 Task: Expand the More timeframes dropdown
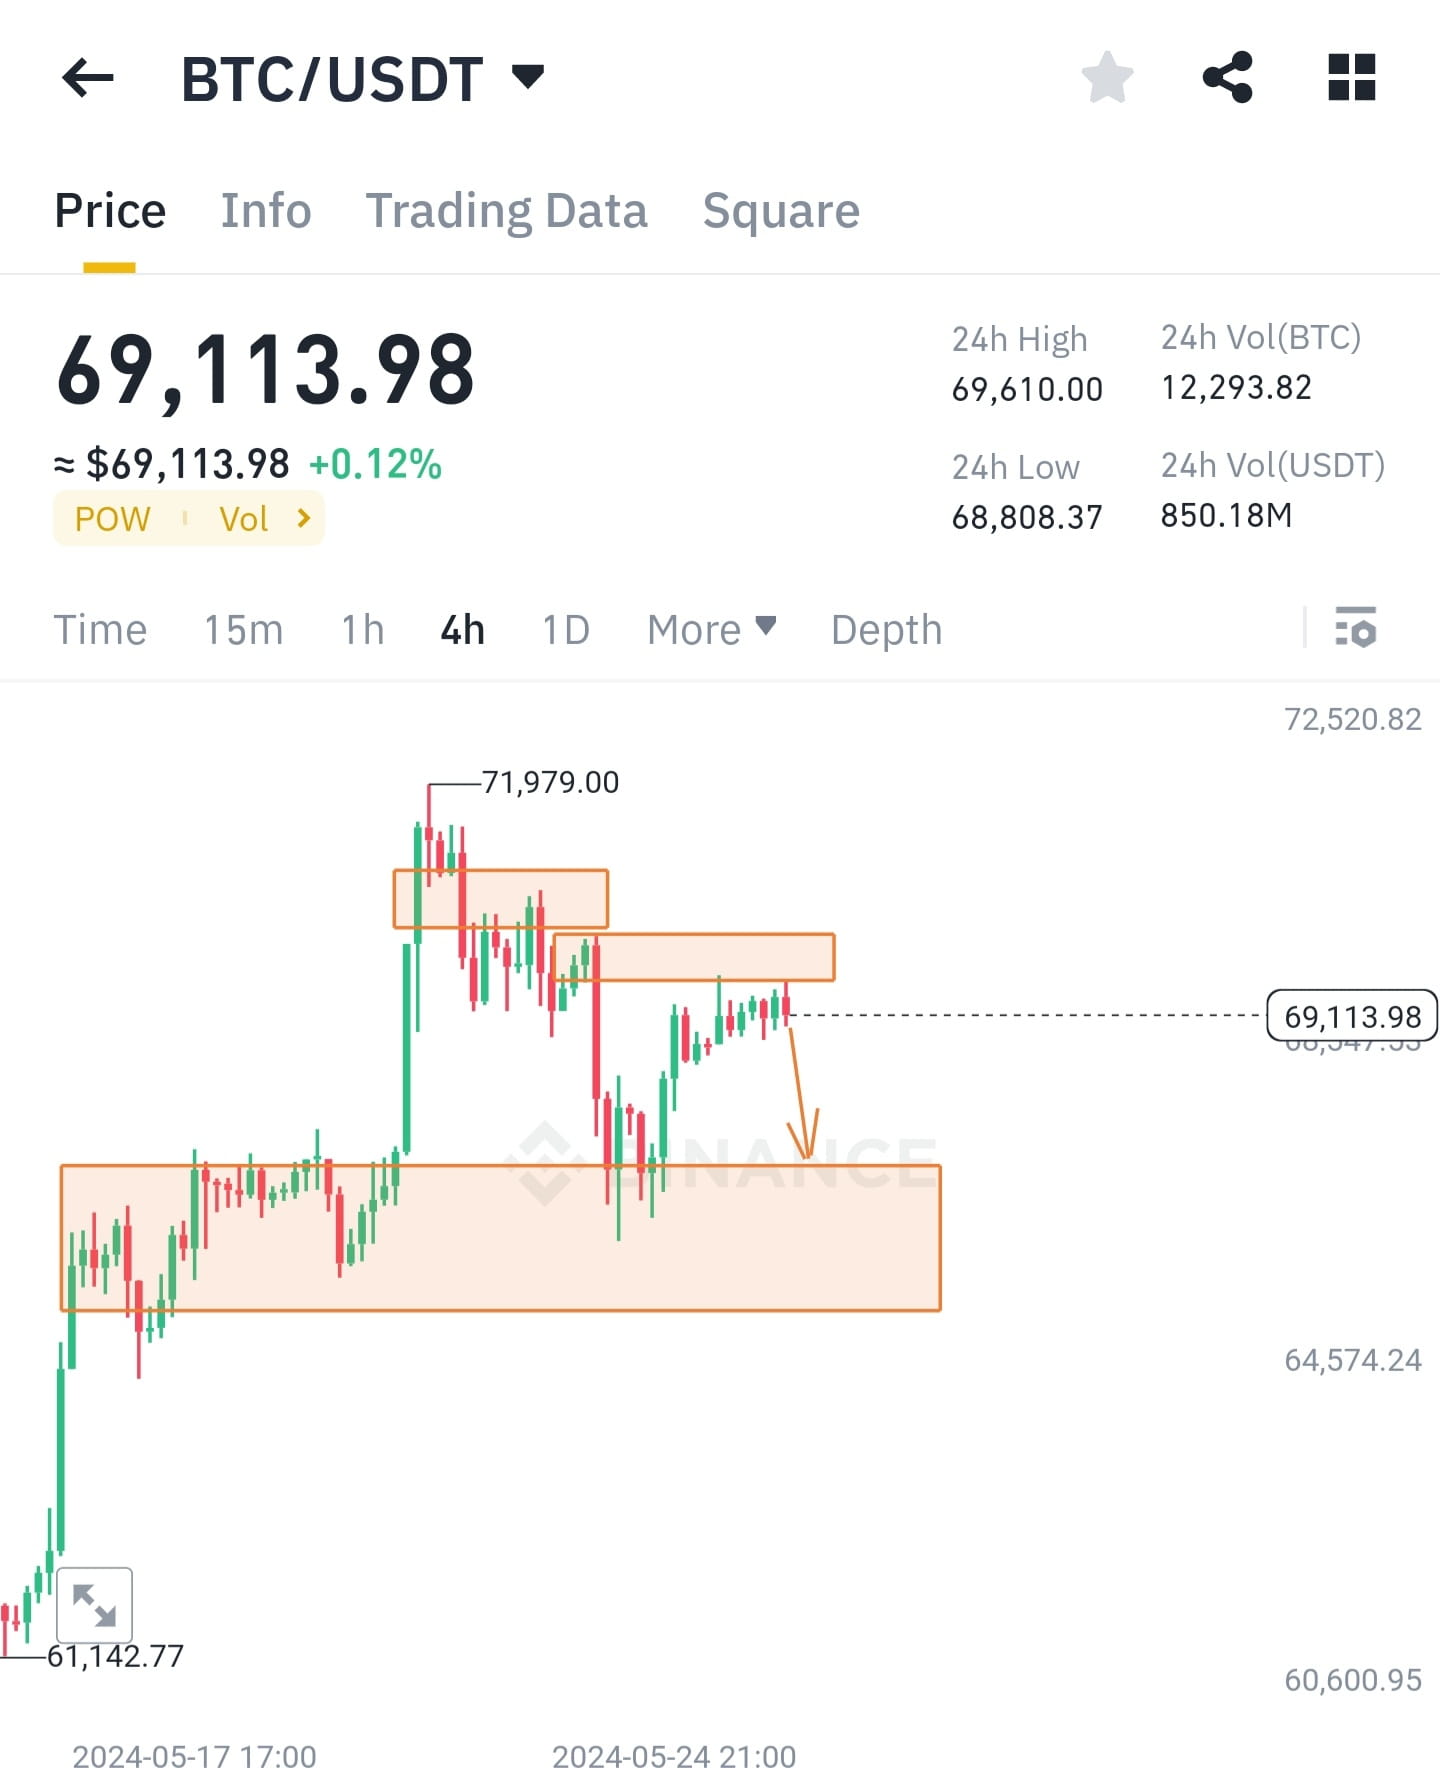[710, 630]
